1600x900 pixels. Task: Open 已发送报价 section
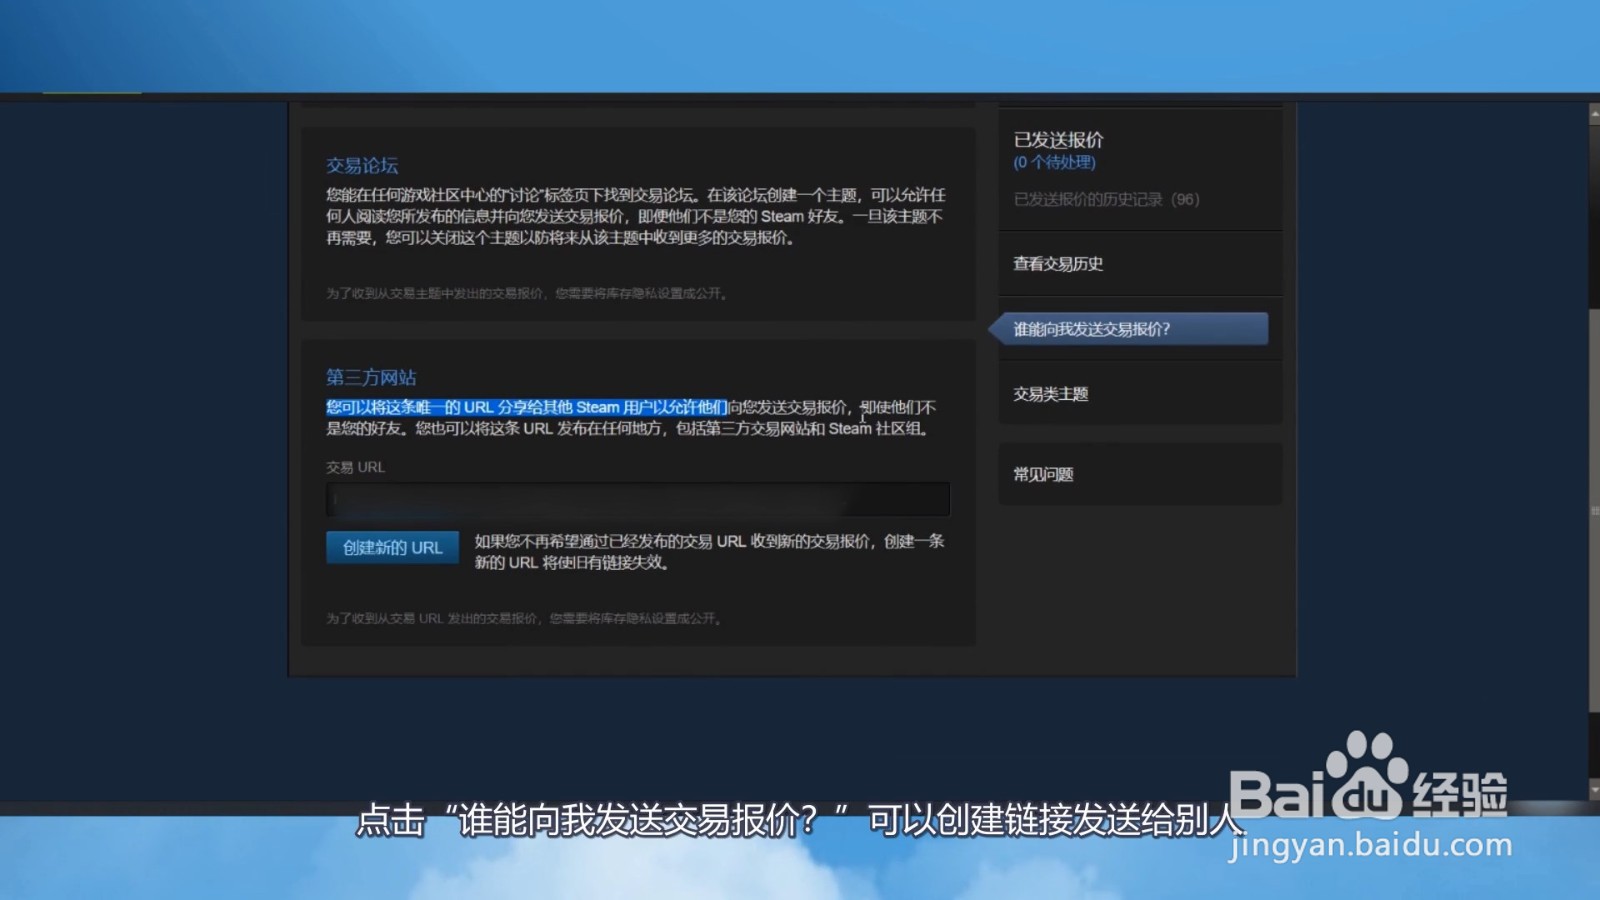[1058, 140]
